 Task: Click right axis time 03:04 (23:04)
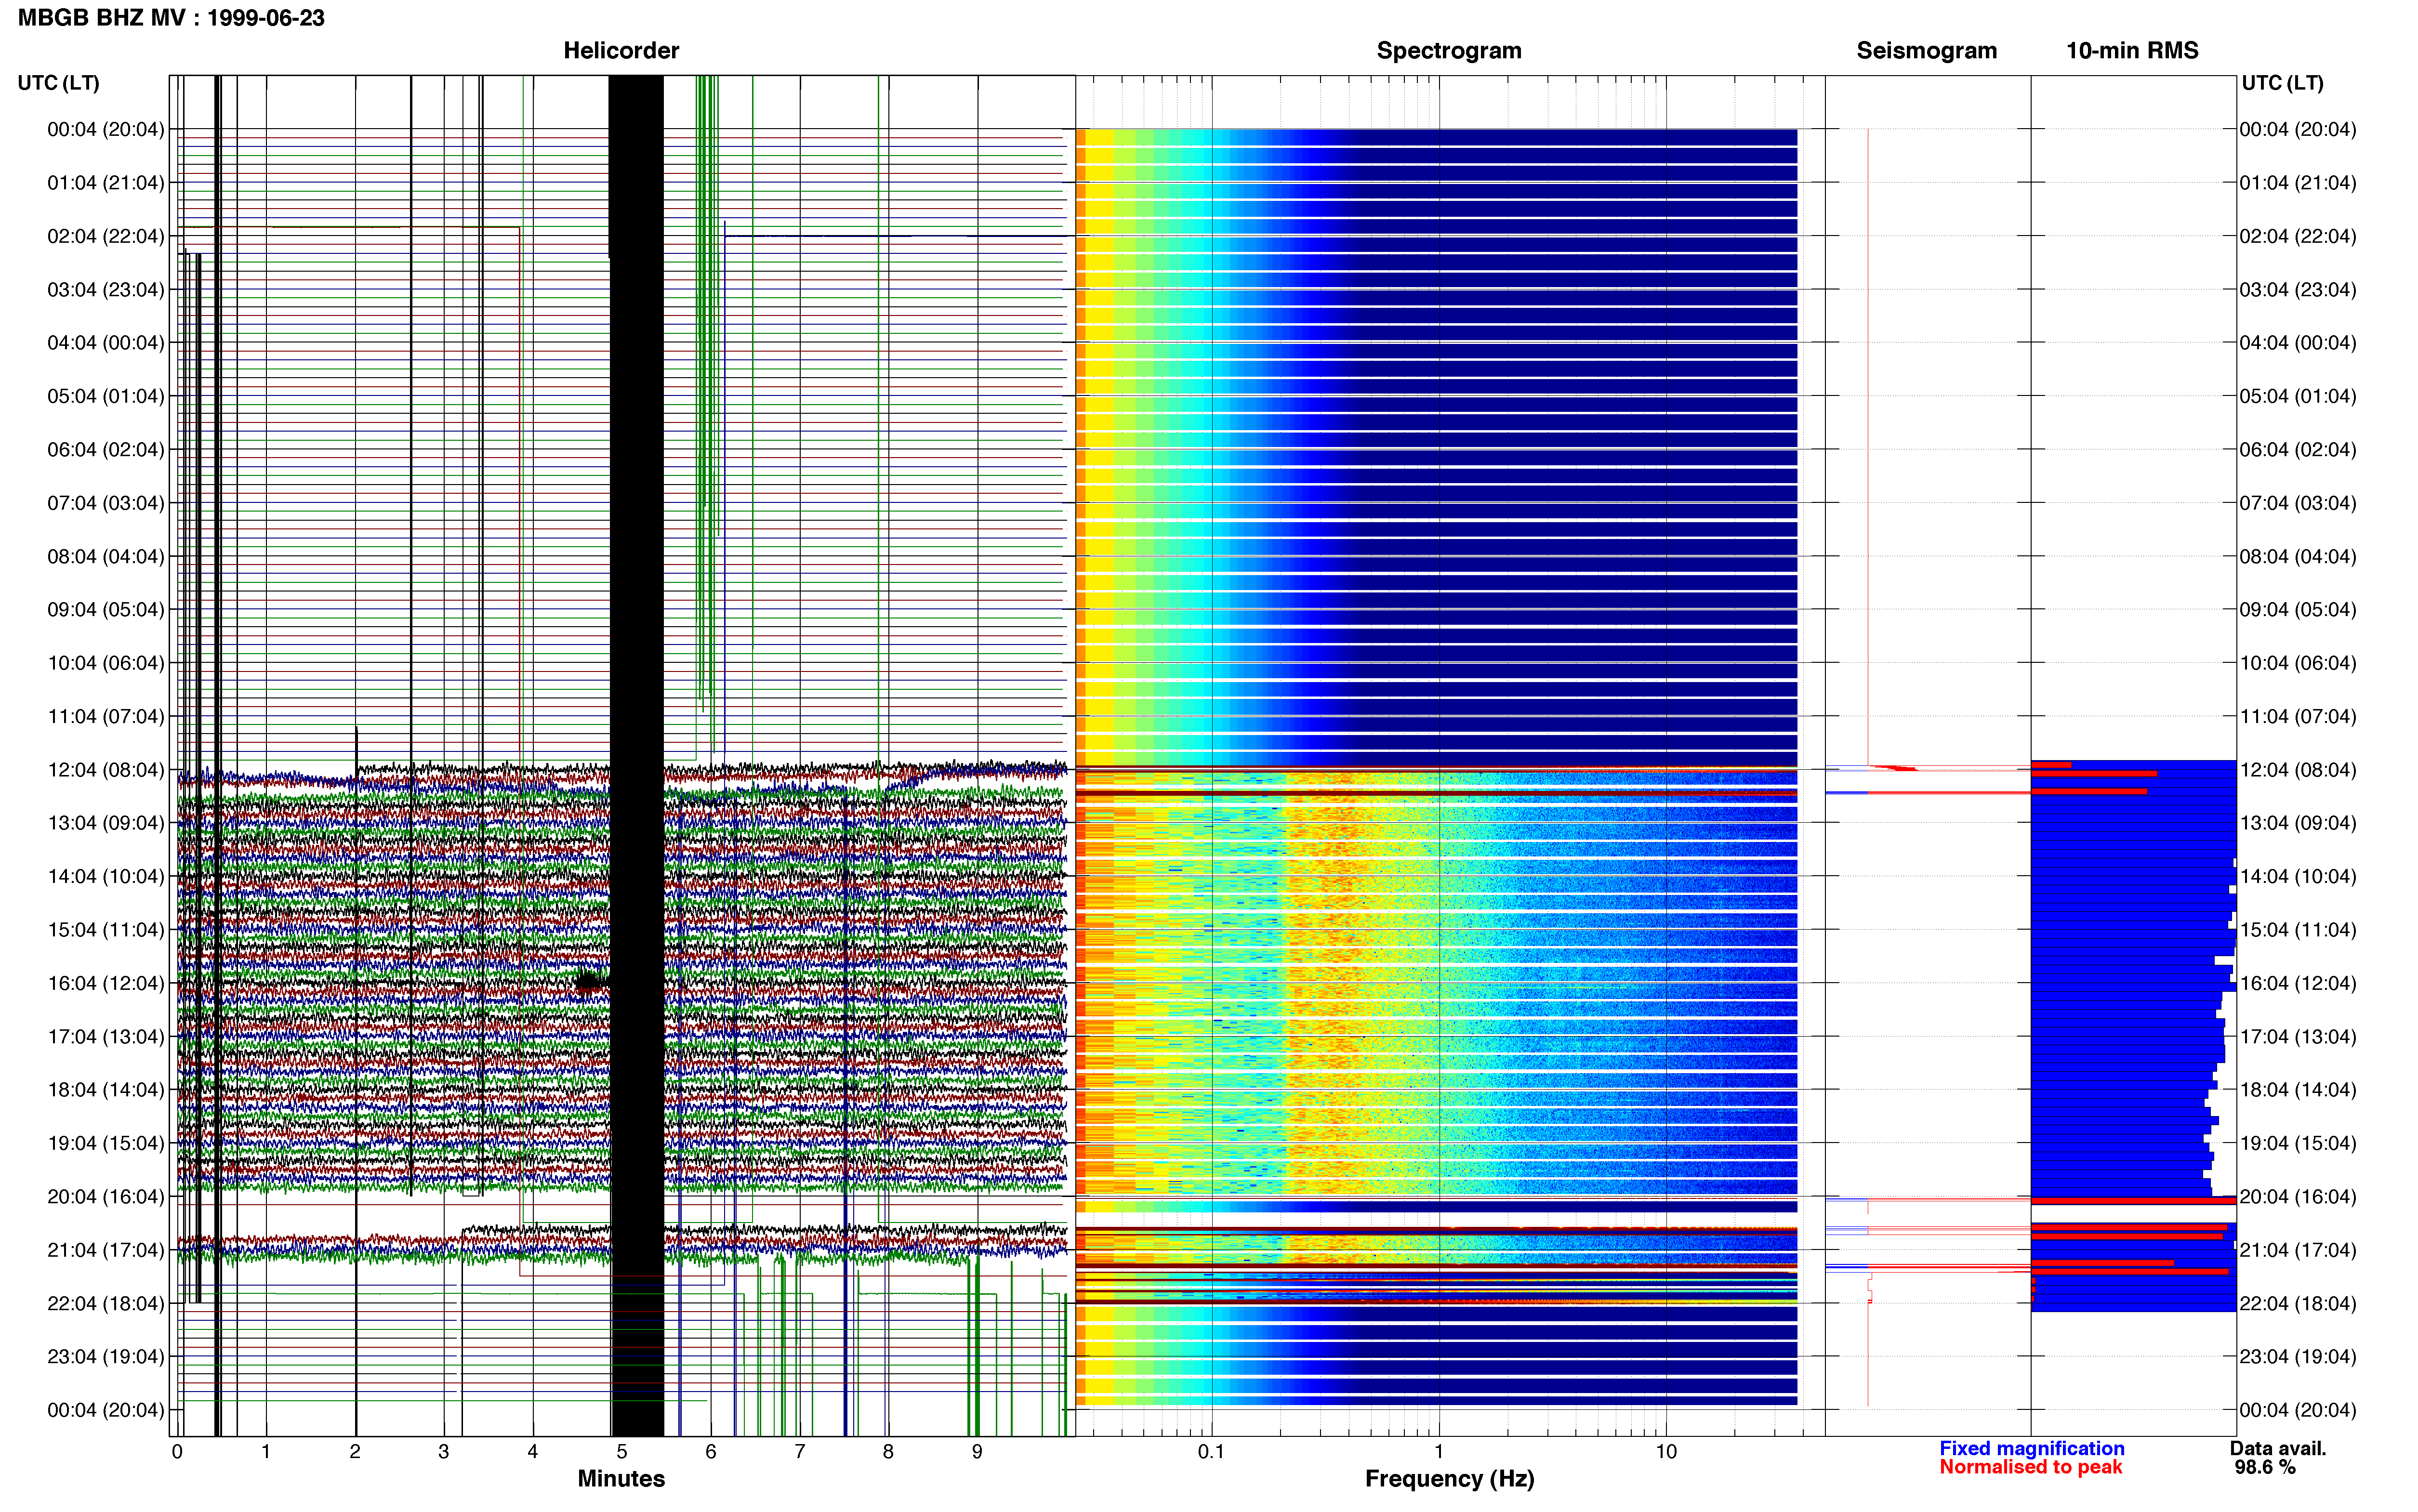point(2298,290)
